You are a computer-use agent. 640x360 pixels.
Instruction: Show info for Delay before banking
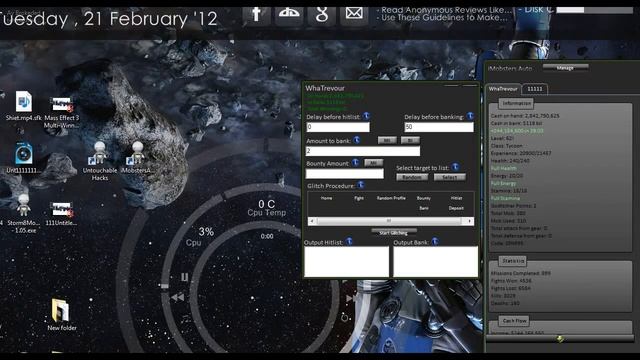[470, 116]
